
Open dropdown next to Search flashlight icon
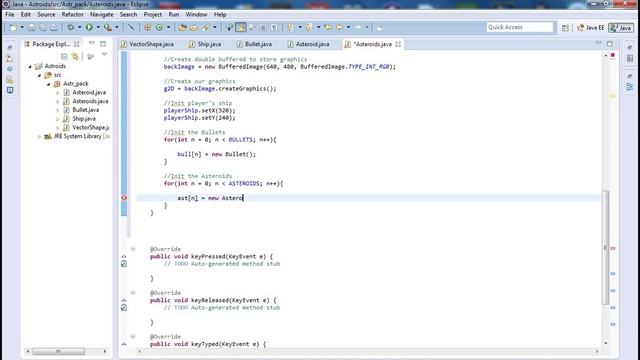[x=215, y=27]
